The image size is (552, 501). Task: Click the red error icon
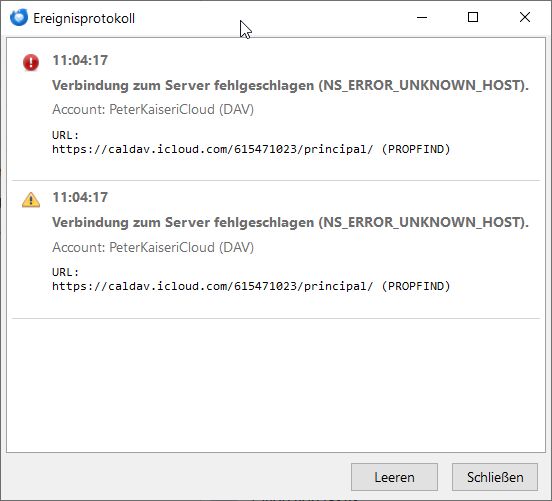coord(31,62)
